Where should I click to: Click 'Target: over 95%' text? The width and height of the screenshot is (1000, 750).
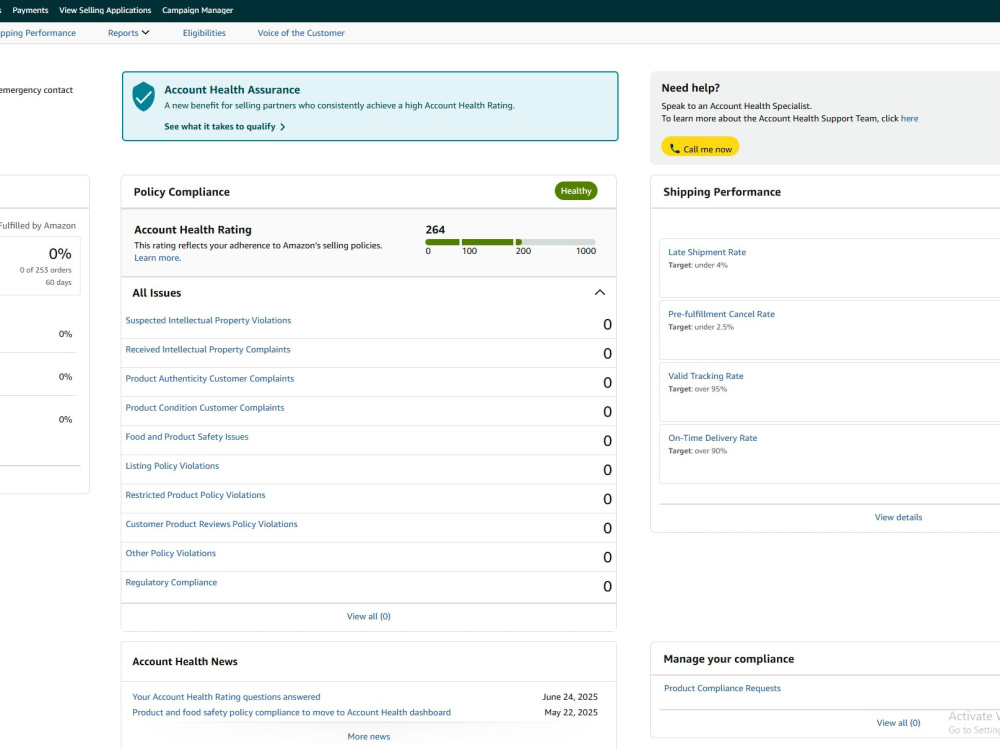point(697,389)
